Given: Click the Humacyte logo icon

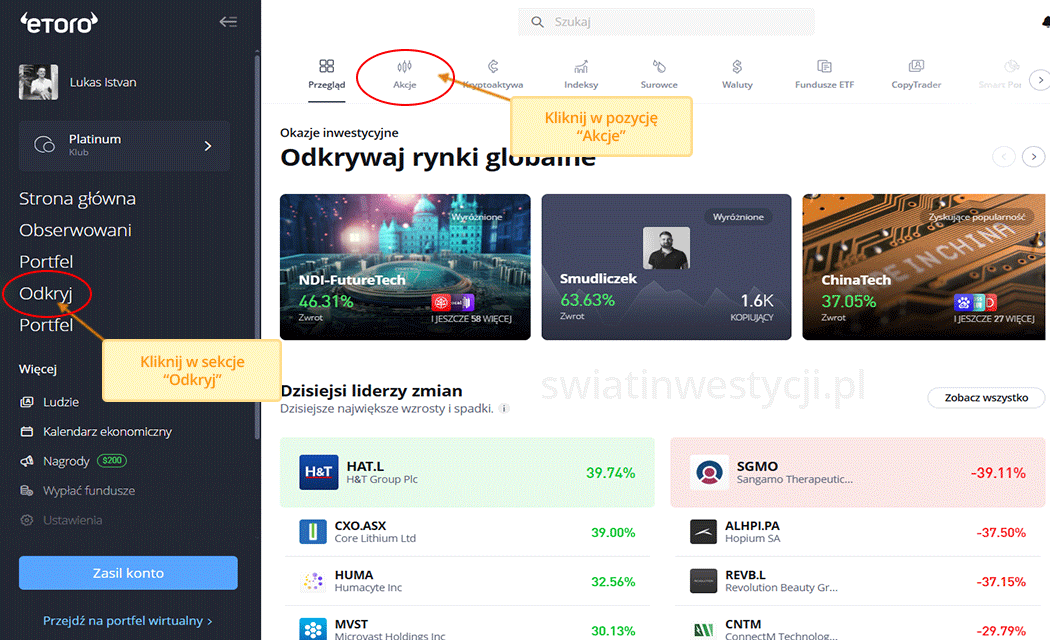Looking at the screenshot, I should pyautogui.click(x=313, y=581).
